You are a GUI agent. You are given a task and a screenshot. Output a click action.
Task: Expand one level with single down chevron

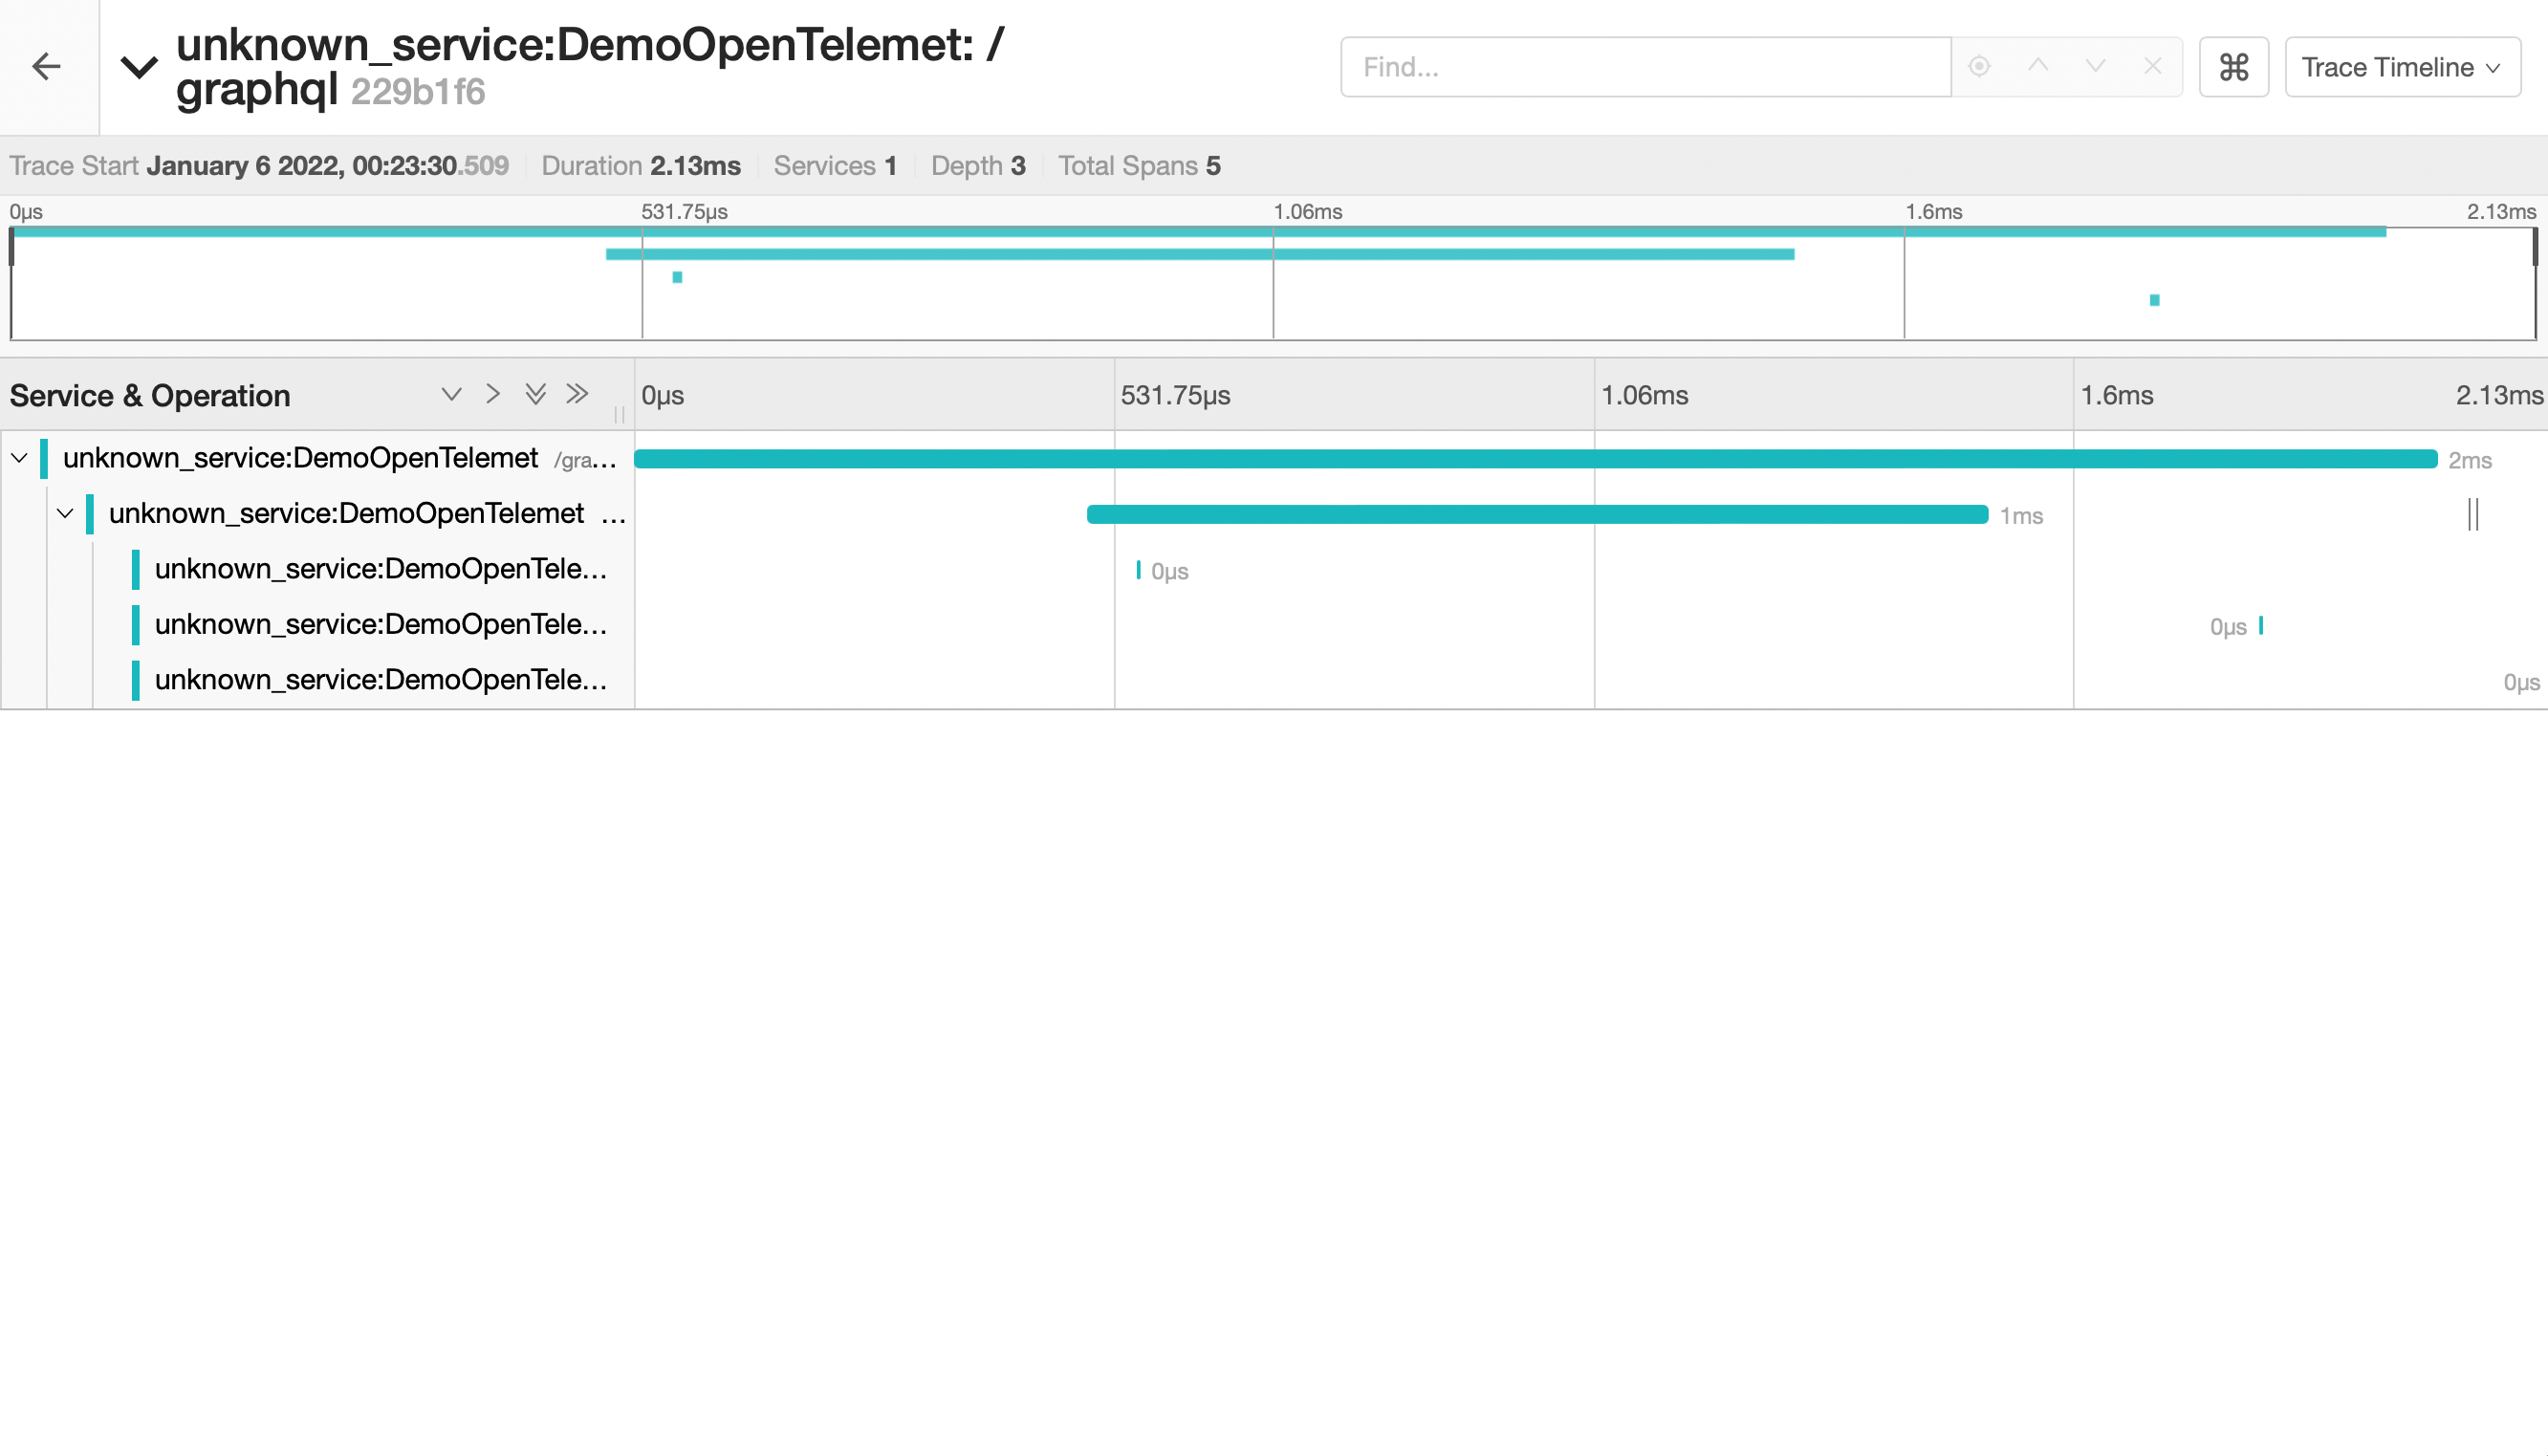point(451,394)
